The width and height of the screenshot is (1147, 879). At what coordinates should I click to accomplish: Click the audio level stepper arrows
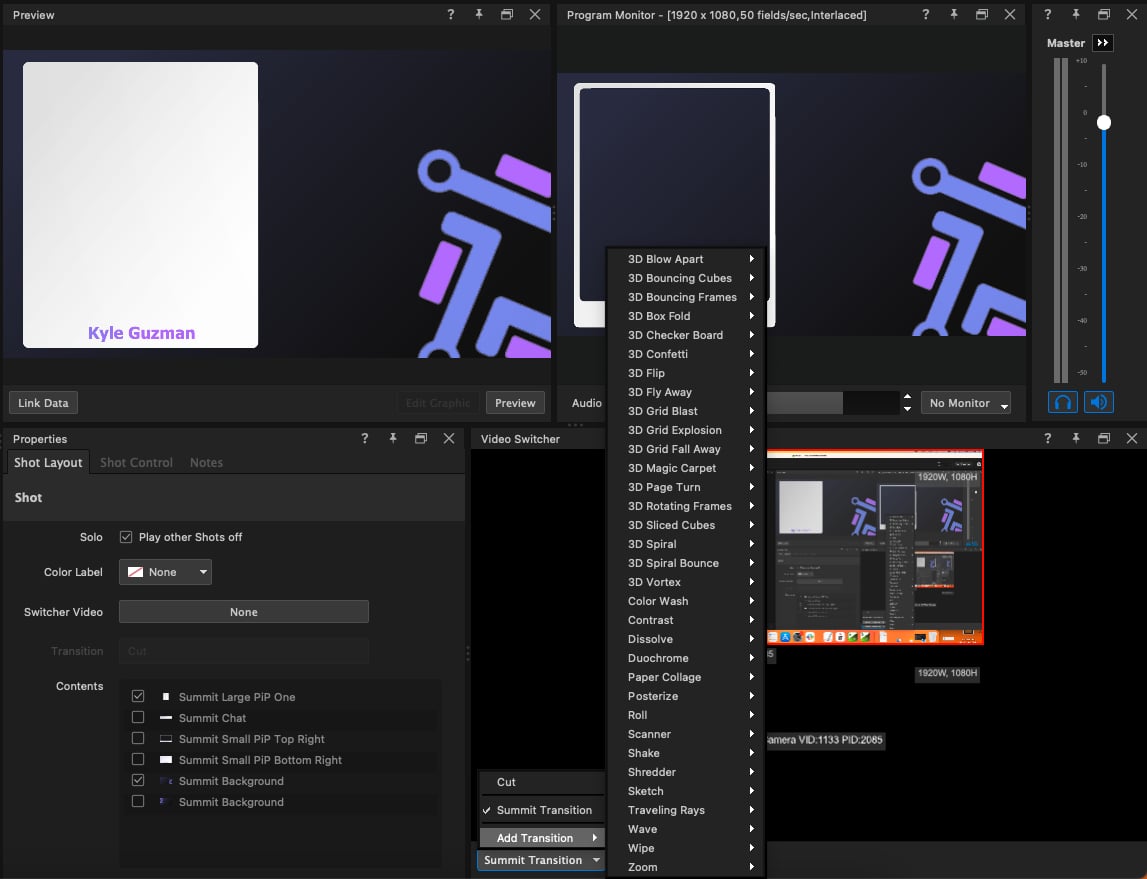tap(908, 403)
